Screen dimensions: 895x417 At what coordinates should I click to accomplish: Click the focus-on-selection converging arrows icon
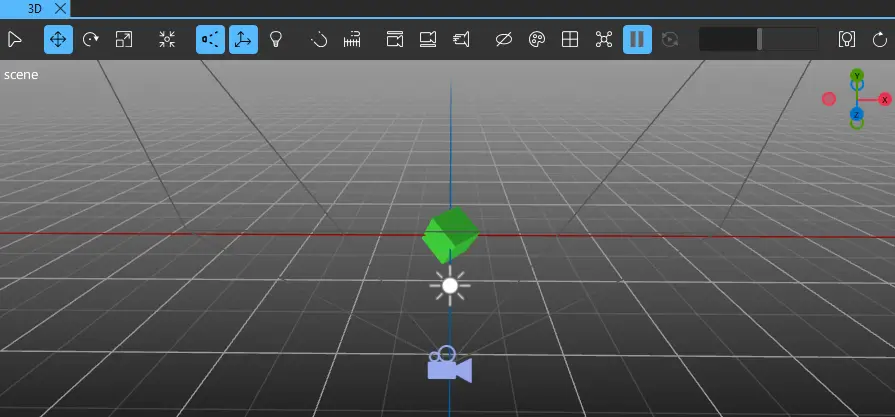tap(168, 40)
